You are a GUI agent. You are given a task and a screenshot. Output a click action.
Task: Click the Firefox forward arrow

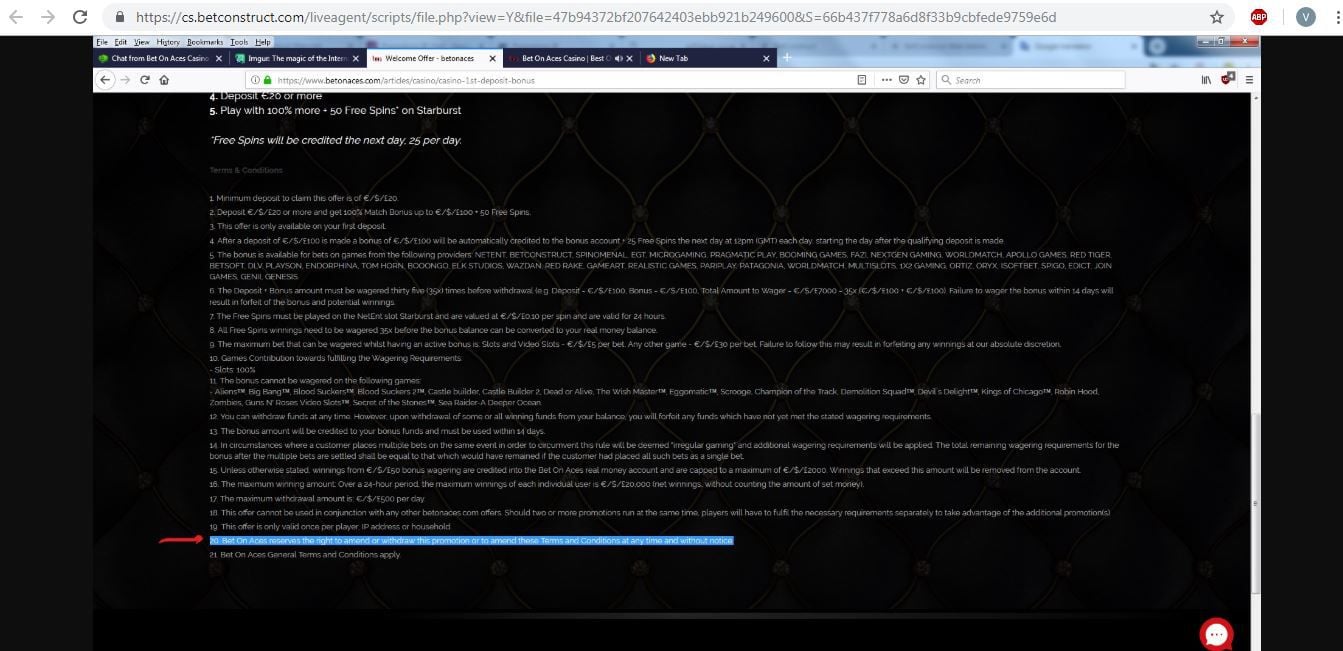[x=125, y=80]
